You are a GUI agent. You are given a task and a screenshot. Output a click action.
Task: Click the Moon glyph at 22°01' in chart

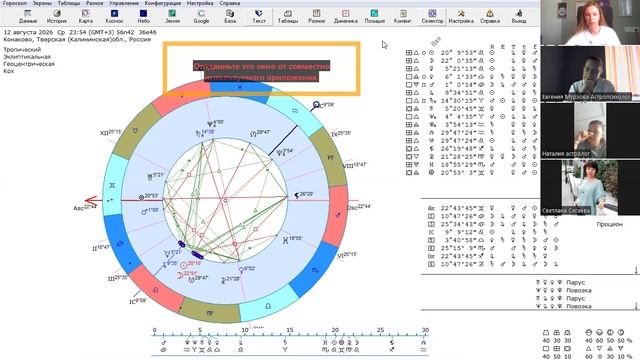click(180, 276)
